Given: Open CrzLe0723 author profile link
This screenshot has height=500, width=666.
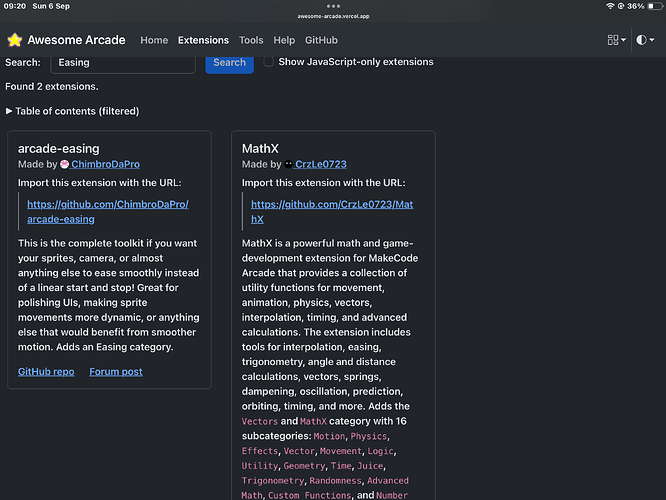Looking at the screenshot, I should pyautogui.click(x=321, y=164).
